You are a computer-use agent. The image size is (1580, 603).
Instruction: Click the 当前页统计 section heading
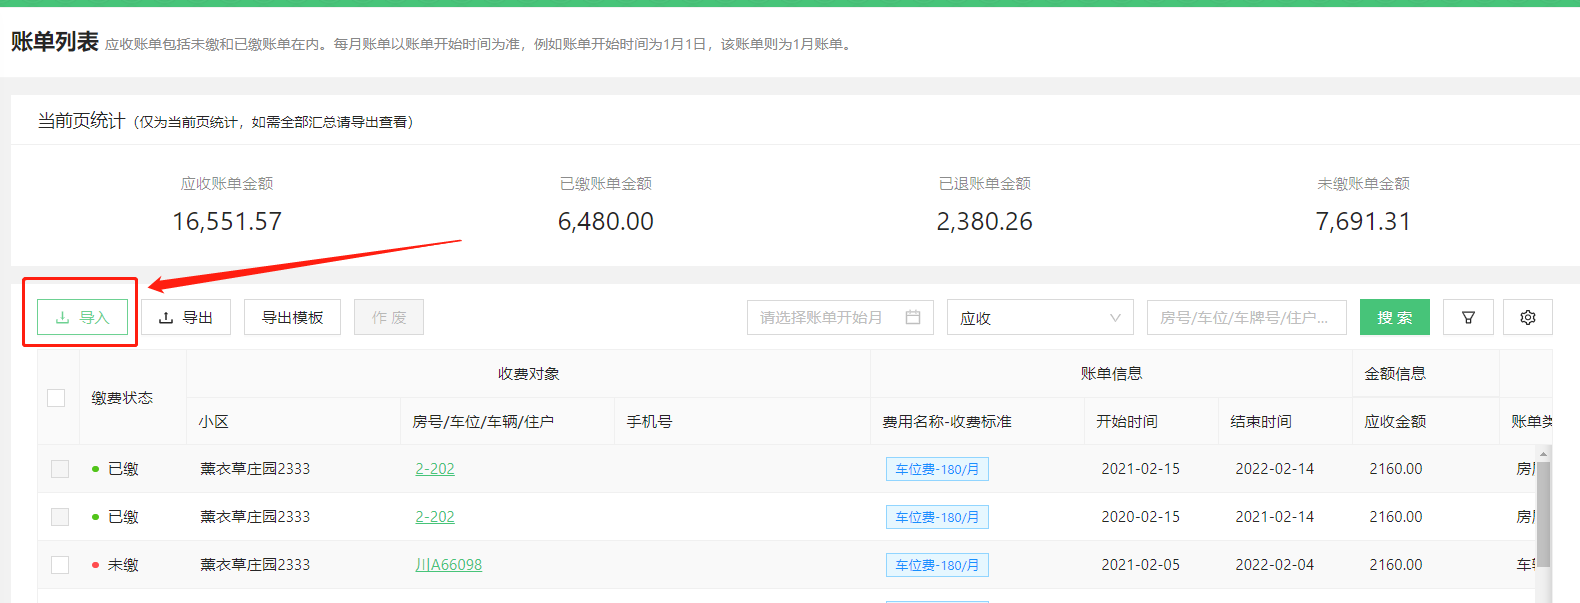pos(81,121)
